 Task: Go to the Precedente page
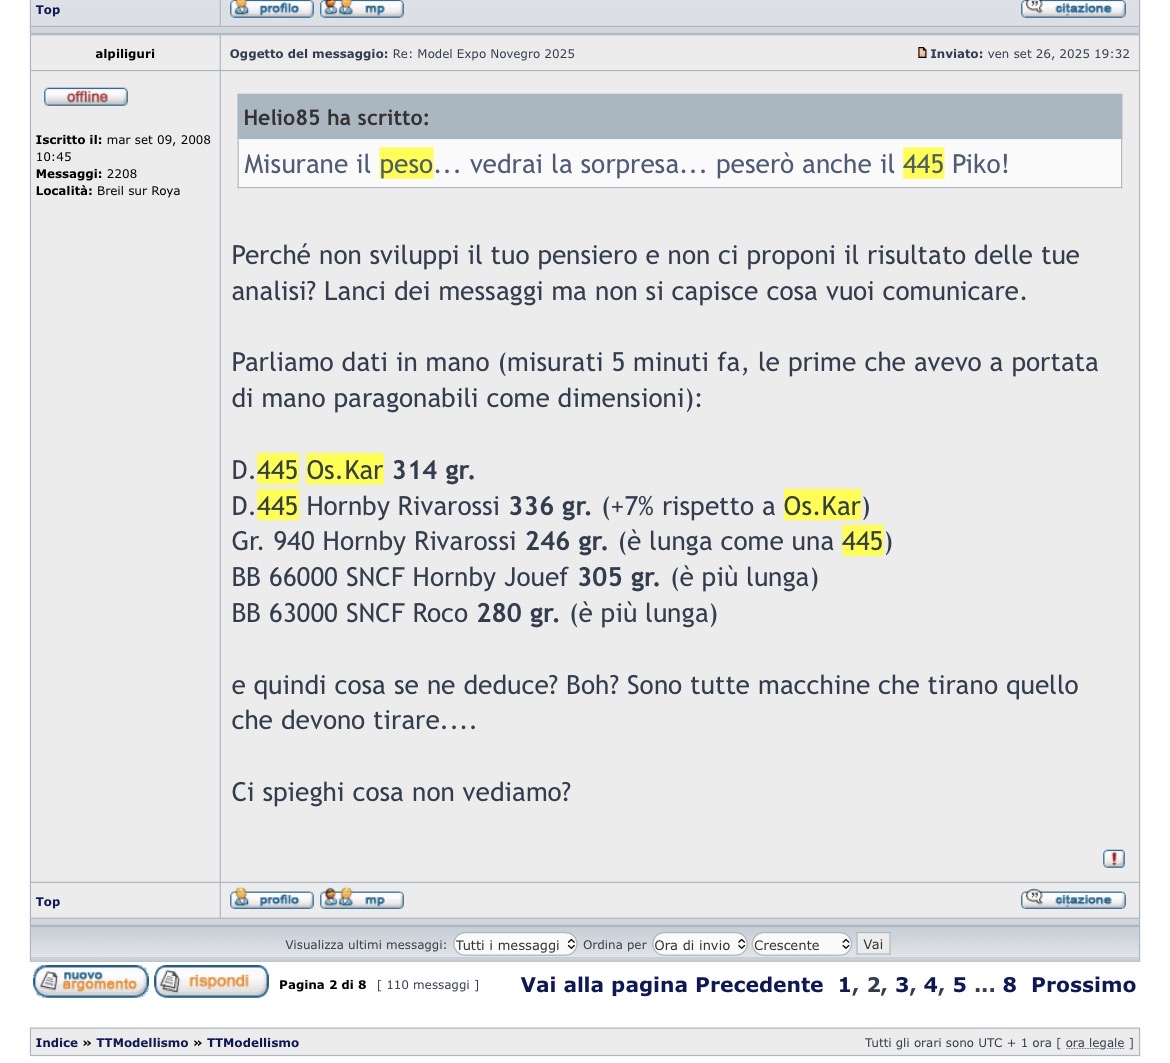759,985
